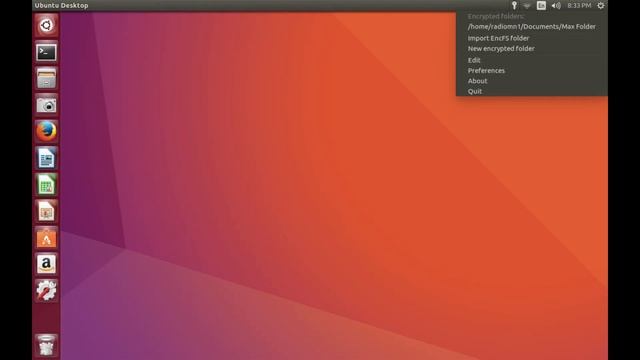
Task: Select the Max Folder encrypted path
Action: coord(531,27)
